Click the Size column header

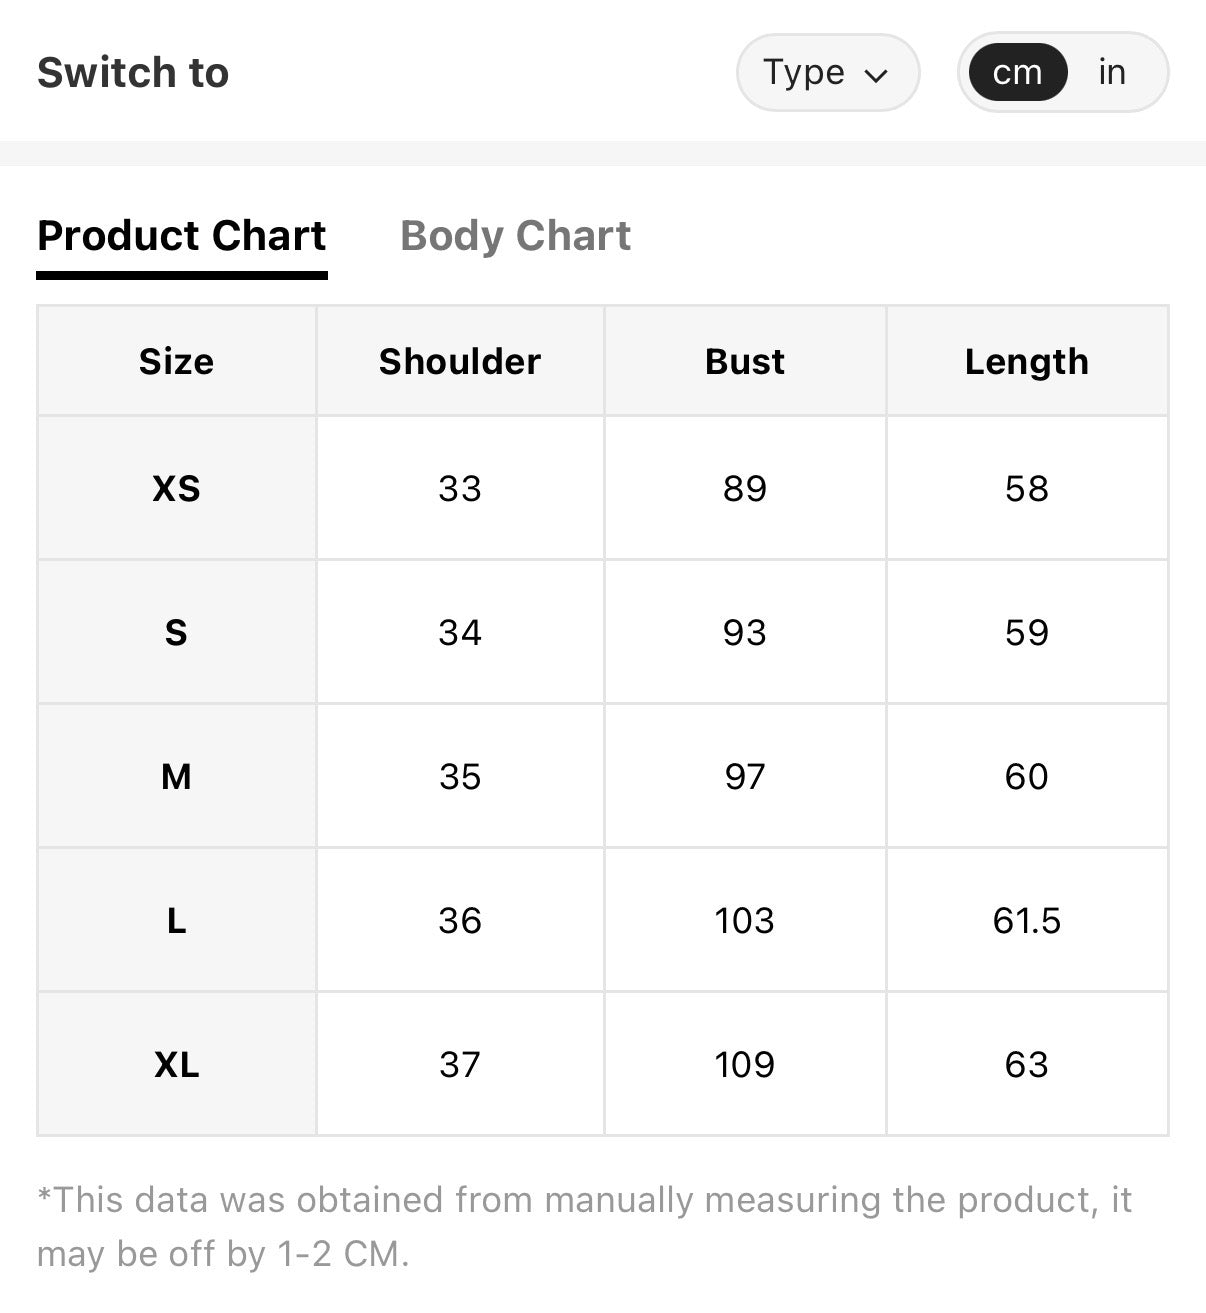coord(177,361)
